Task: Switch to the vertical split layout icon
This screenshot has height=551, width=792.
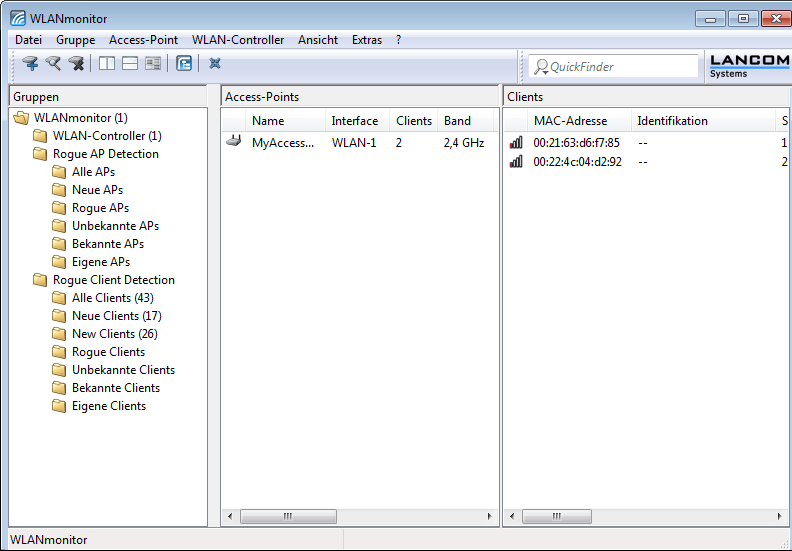Action: (106, 64)
